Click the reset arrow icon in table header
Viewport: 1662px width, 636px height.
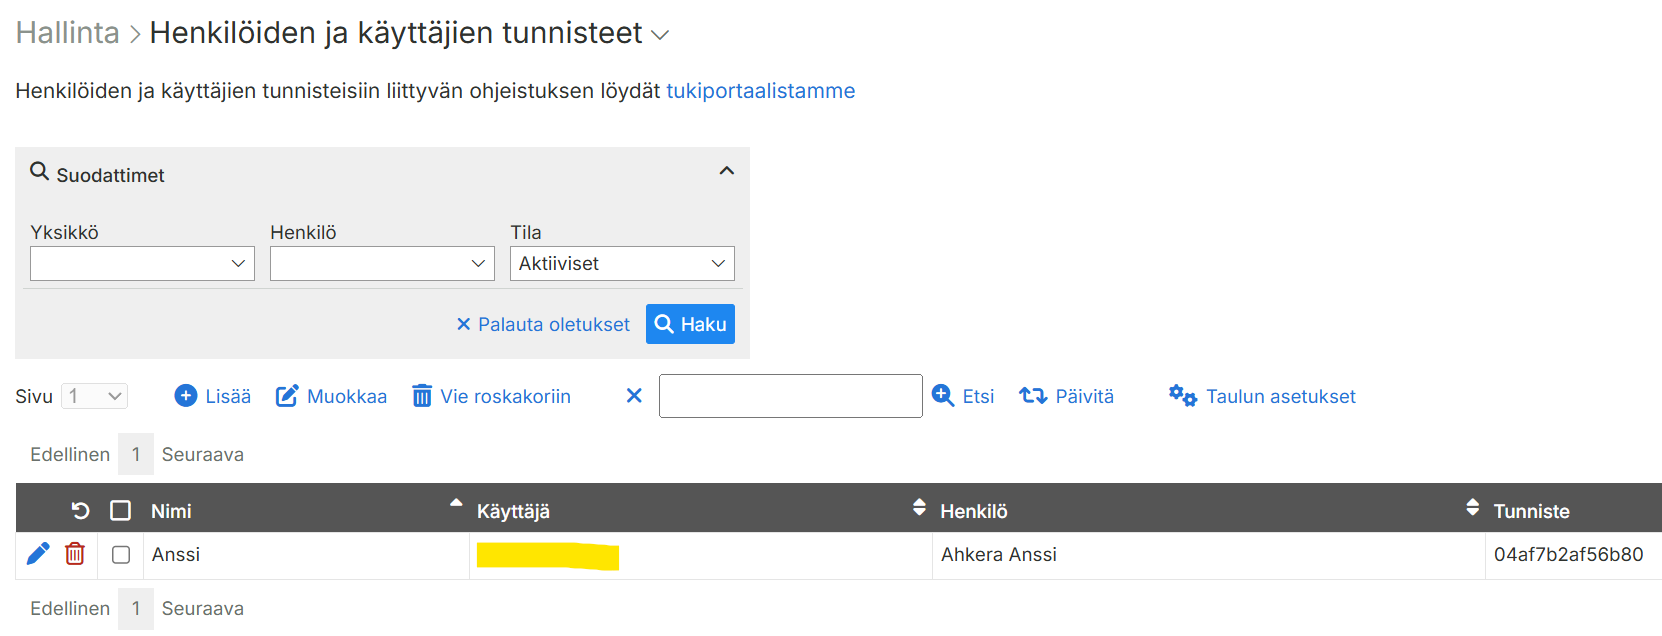pyautogui.click(x=81, y=511)
